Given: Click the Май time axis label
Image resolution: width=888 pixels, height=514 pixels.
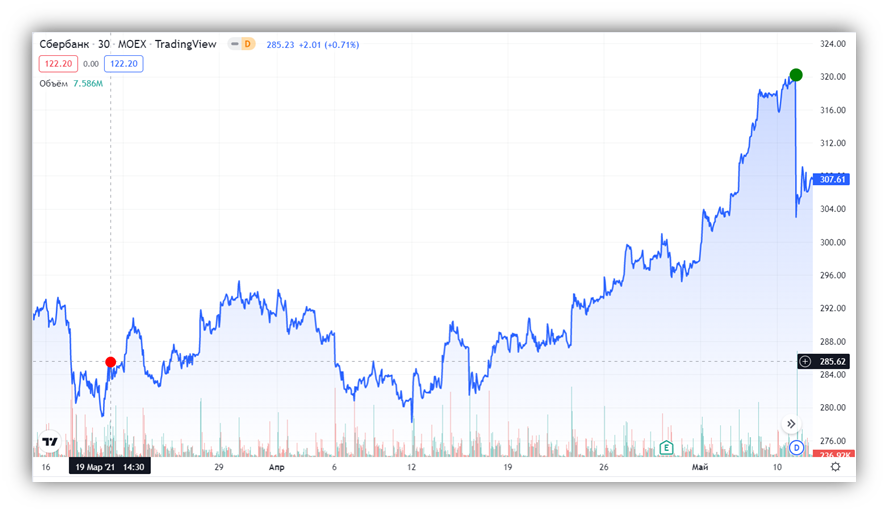Looking at the screenshot, I should (700, 467).
